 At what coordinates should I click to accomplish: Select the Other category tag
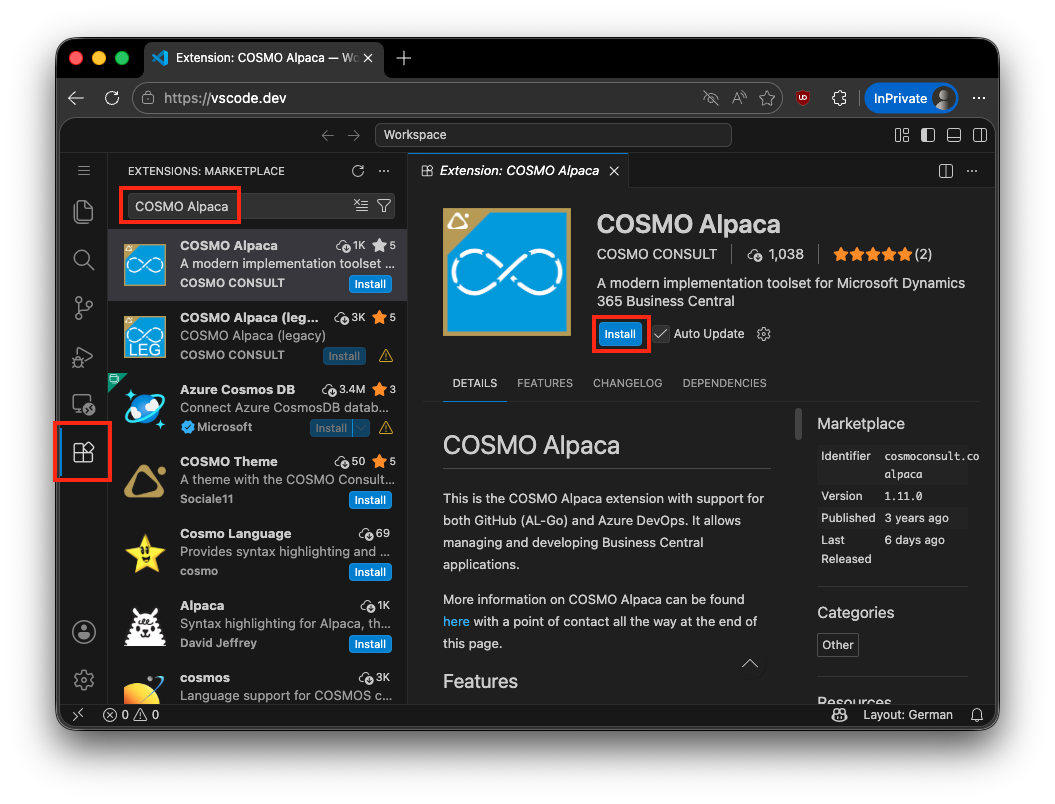(838, 645)
